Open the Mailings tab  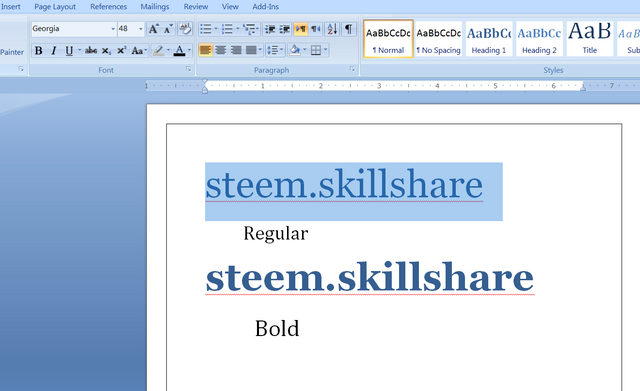pos(154,7)
